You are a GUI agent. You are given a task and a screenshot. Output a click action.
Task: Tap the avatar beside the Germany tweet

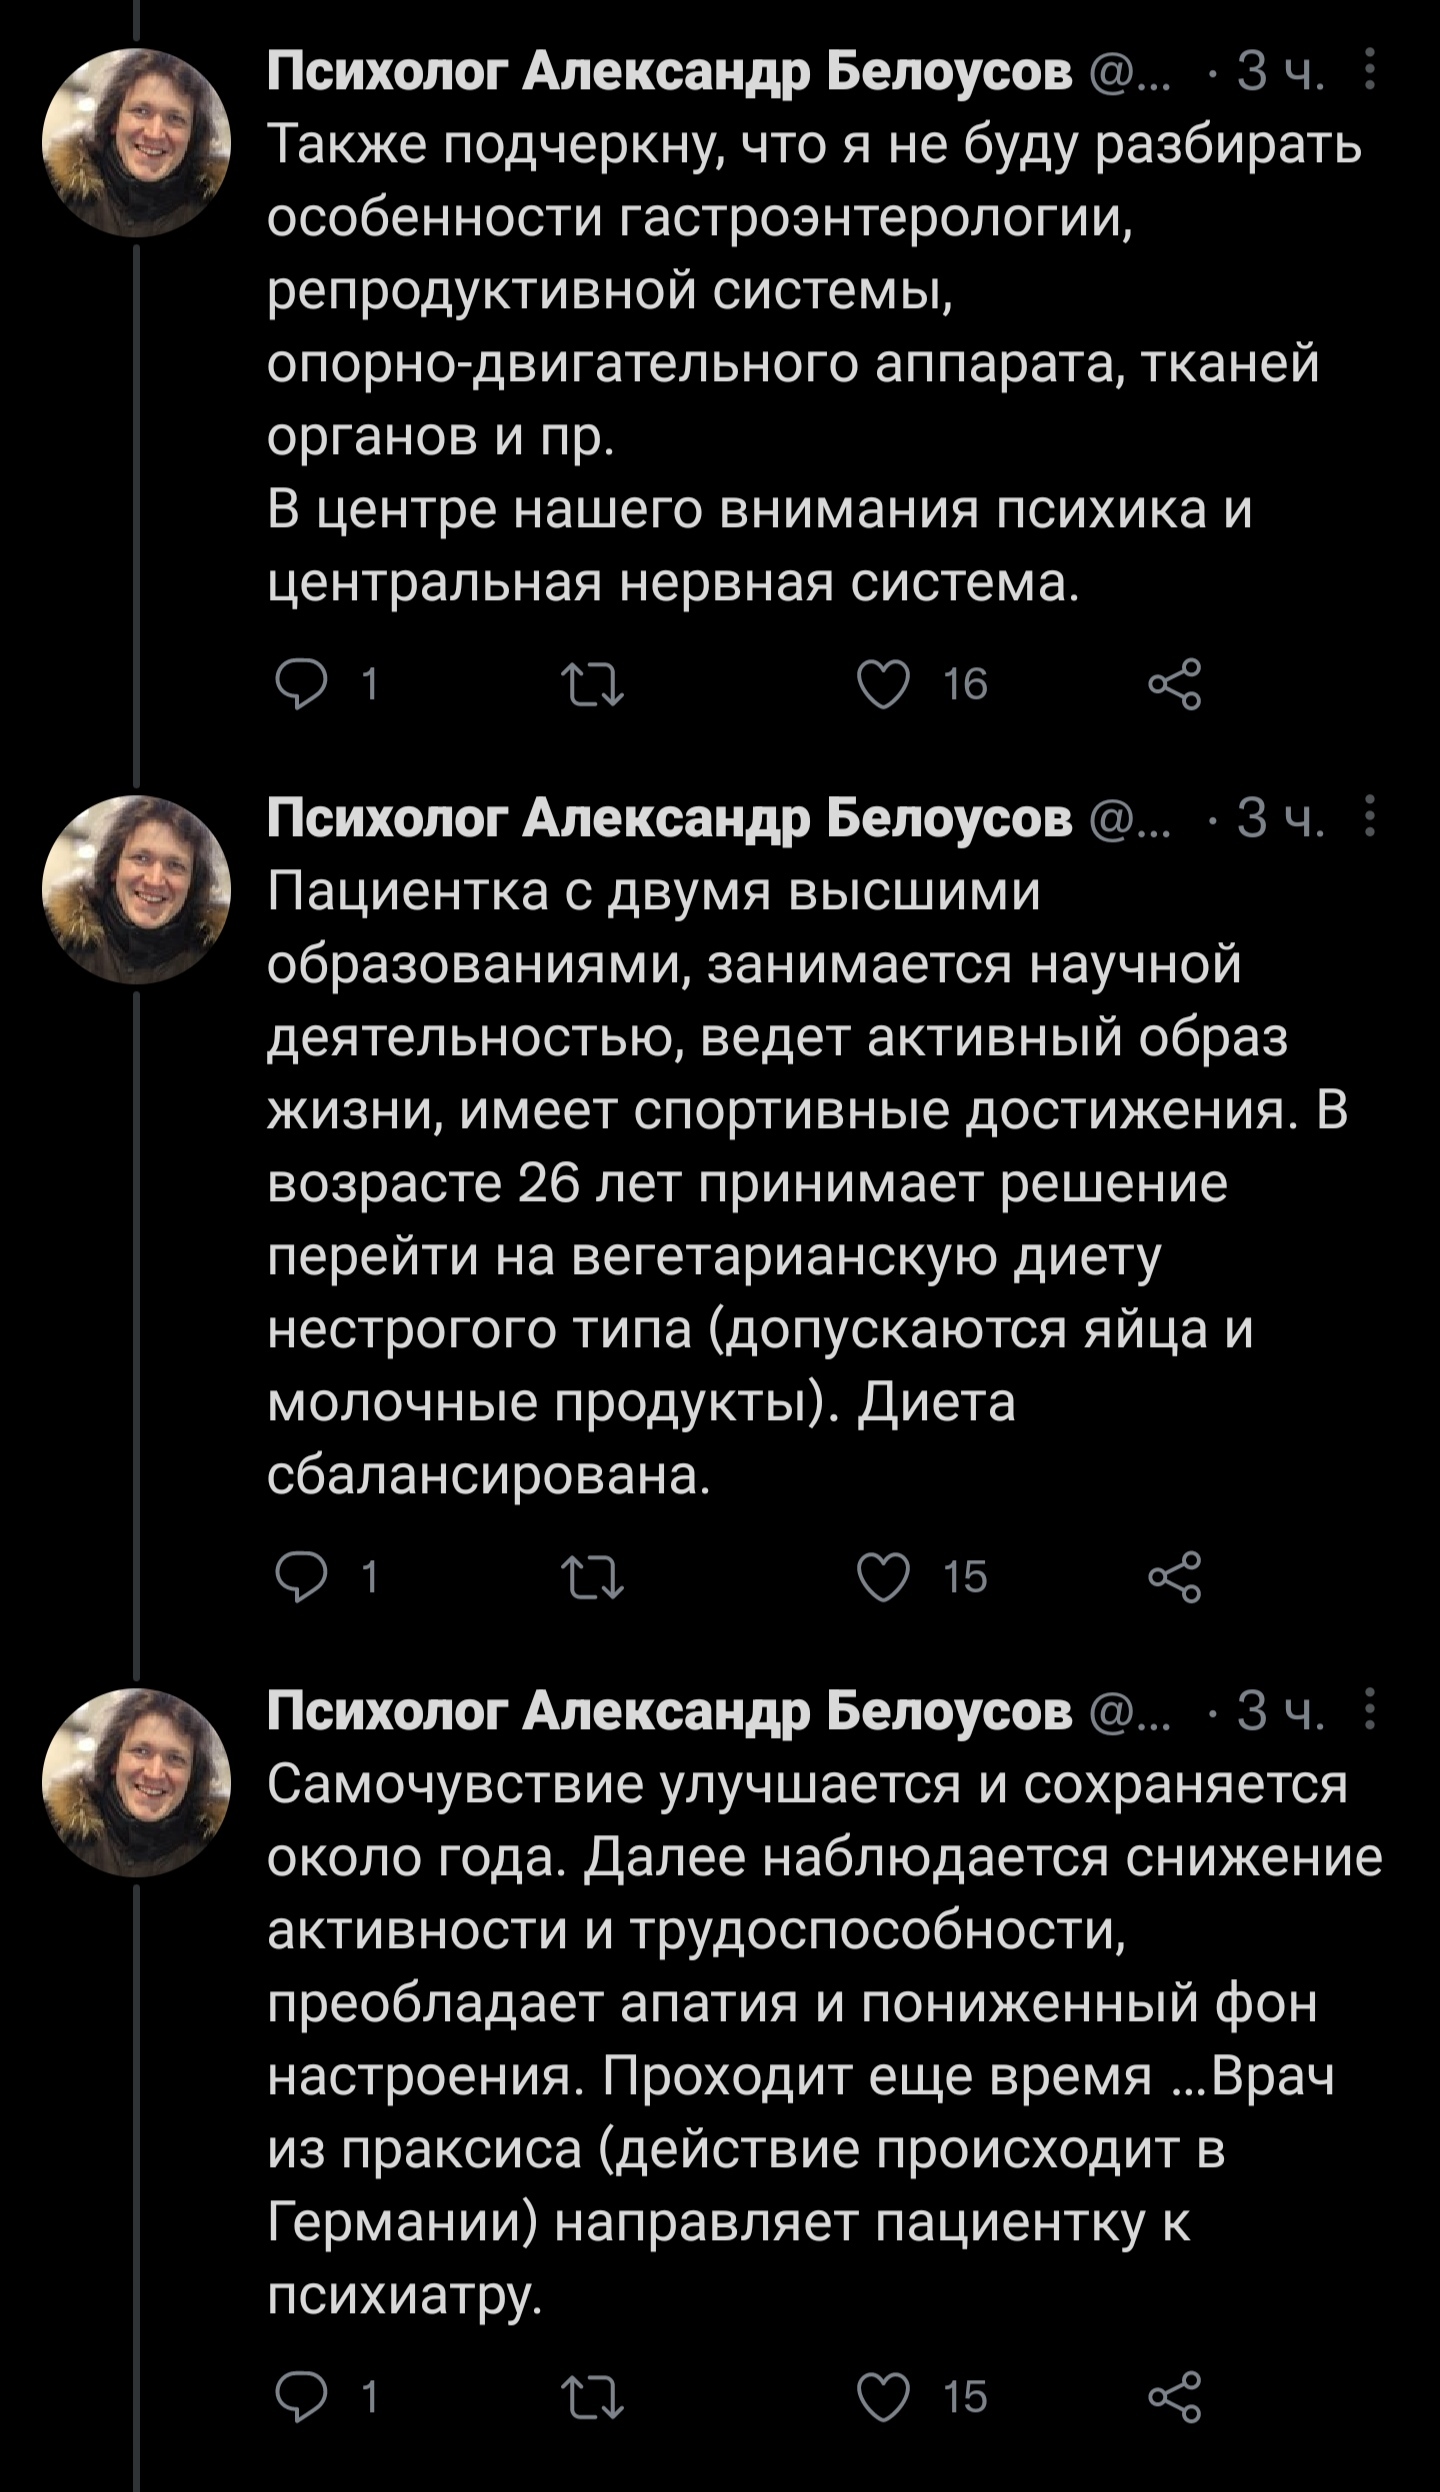point(136,1782)
